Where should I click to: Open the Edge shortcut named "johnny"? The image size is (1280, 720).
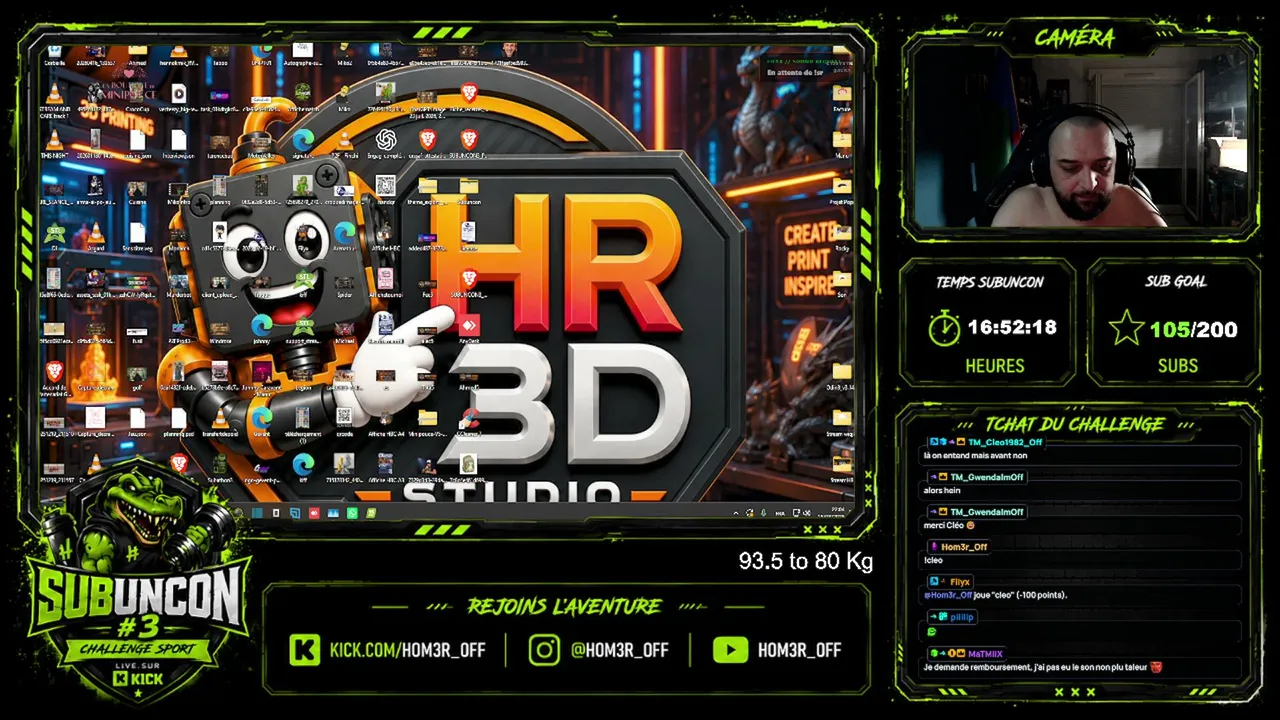(262, 329)
